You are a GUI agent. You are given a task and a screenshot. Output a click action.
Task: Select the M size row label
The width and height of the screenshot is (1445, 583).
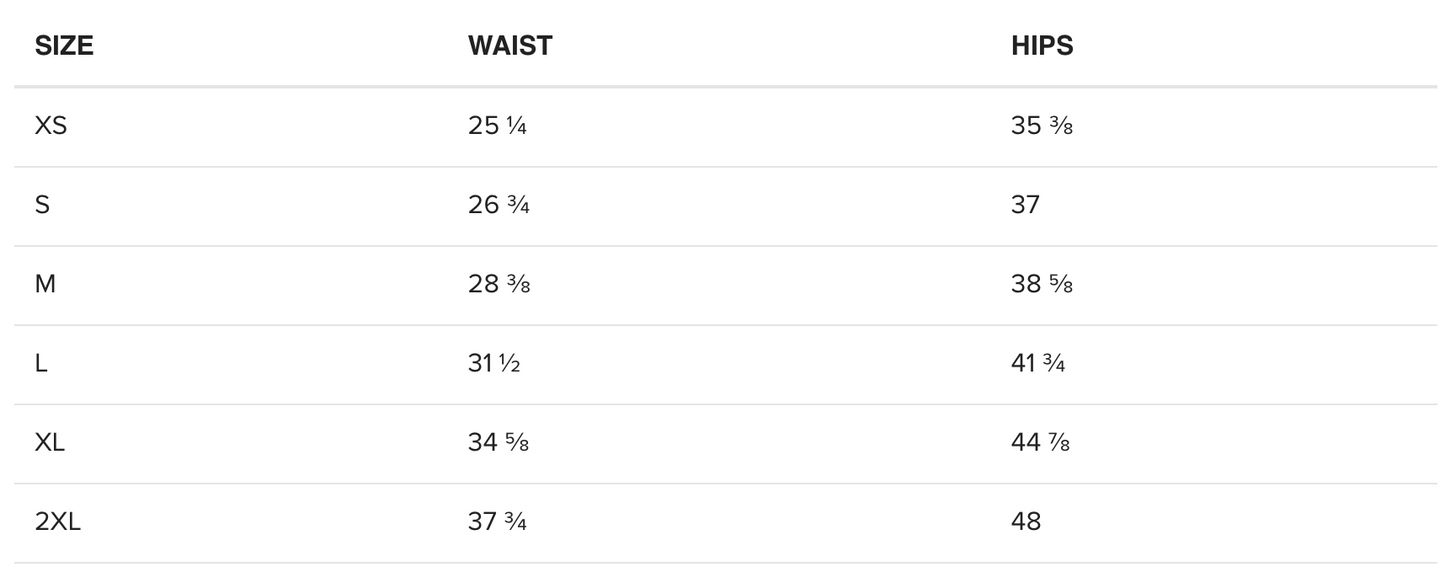pyautogui.click(x=45, y=284)
